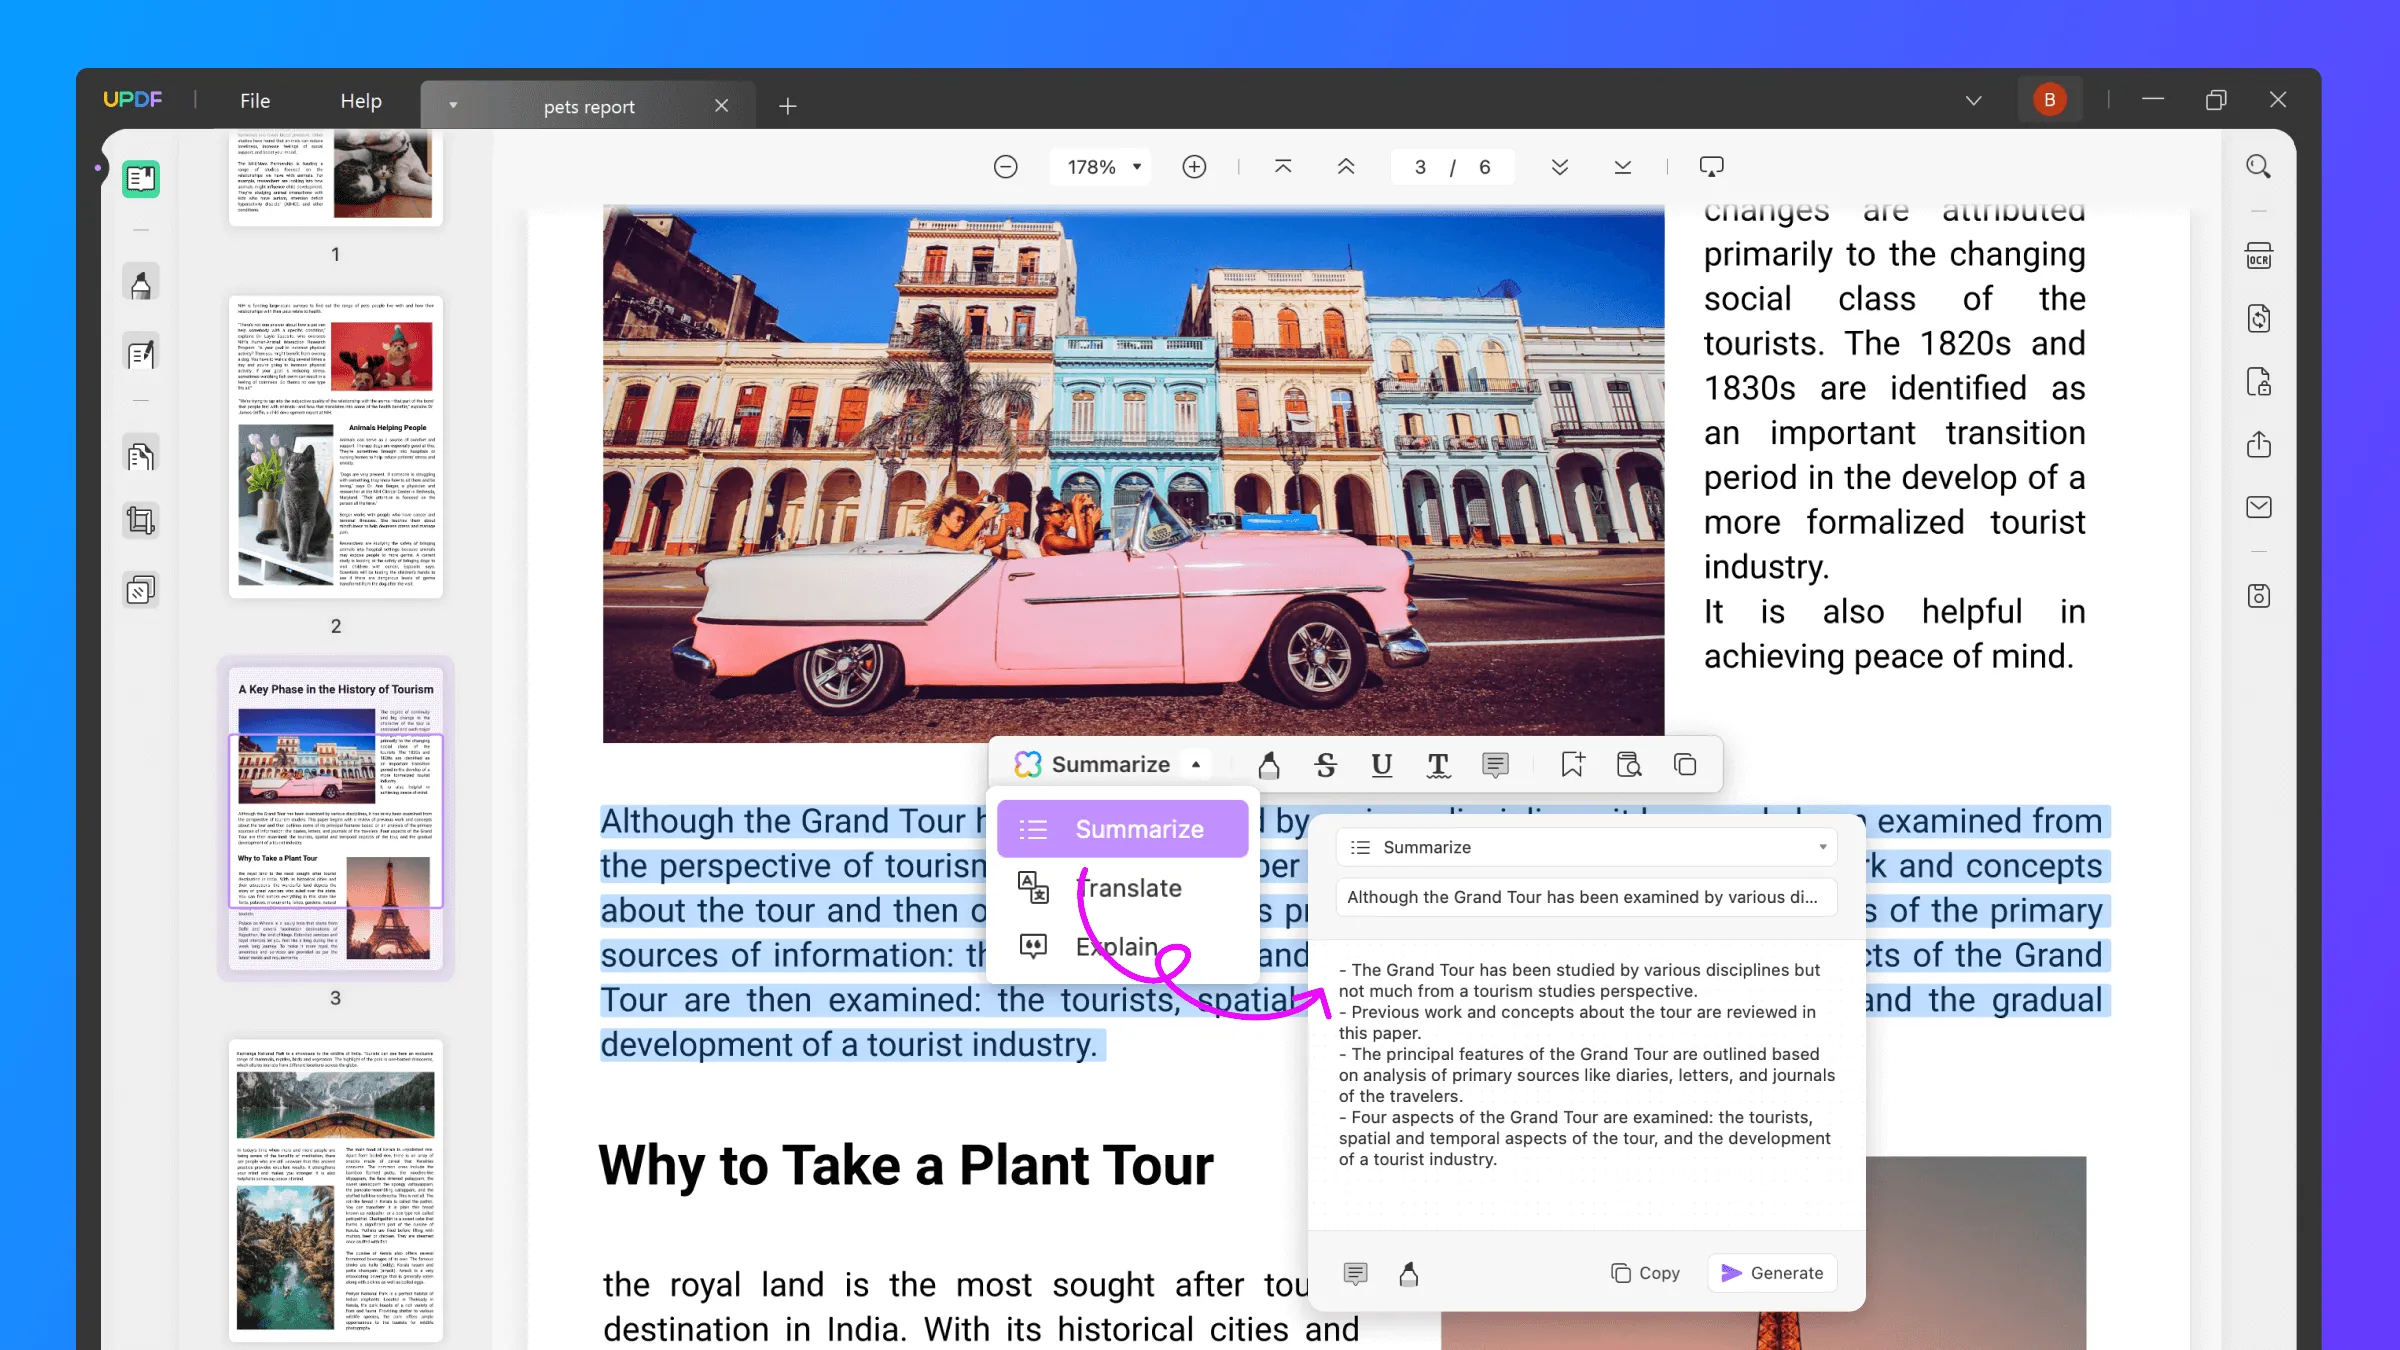The height and width of the screenshot is (1350, 2400).
Task: Click the Text tool icon in toolbar
Action: (x=1439, y=765)
